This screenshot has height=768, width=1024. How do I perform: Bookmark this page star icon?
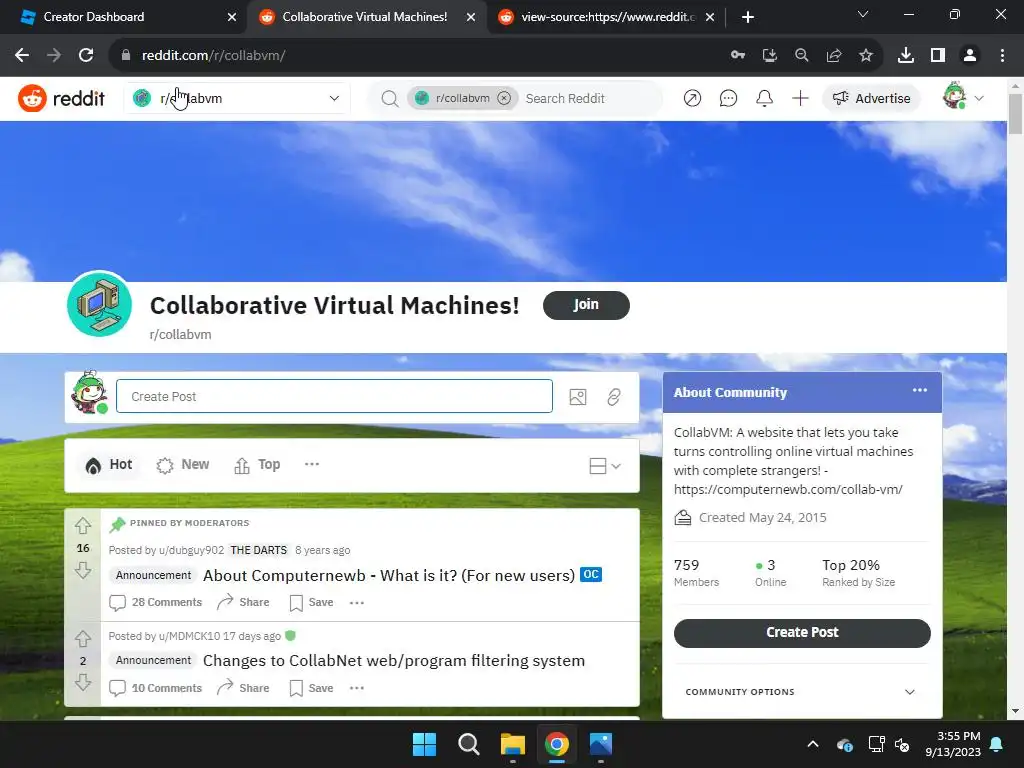point(866,56)
